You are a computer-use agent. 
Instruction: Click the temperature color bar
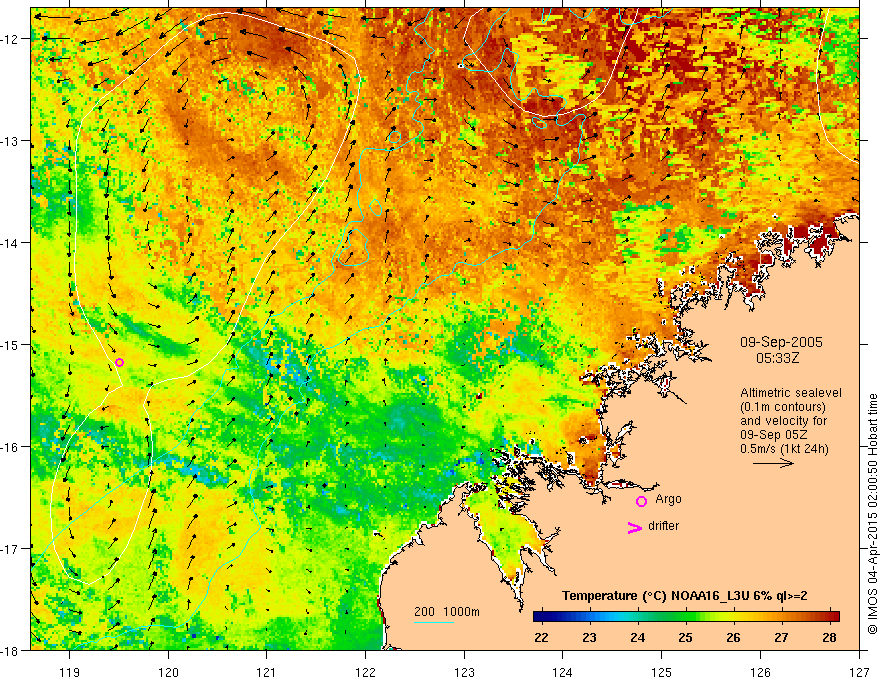coord(686,617)
